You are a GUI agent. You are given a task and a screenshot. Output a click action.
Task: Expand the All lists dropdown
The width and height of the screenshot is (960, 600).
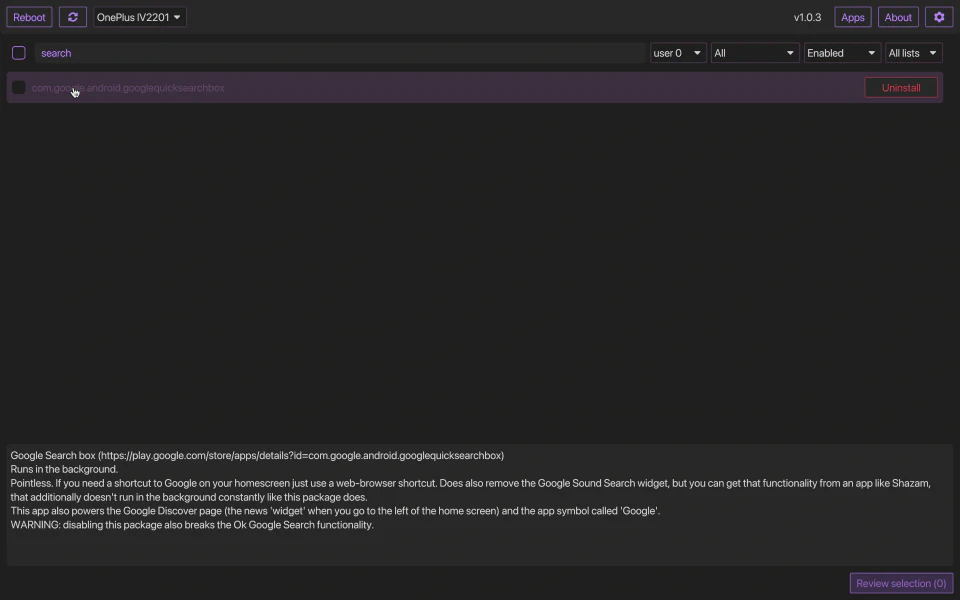pos(913,53)
